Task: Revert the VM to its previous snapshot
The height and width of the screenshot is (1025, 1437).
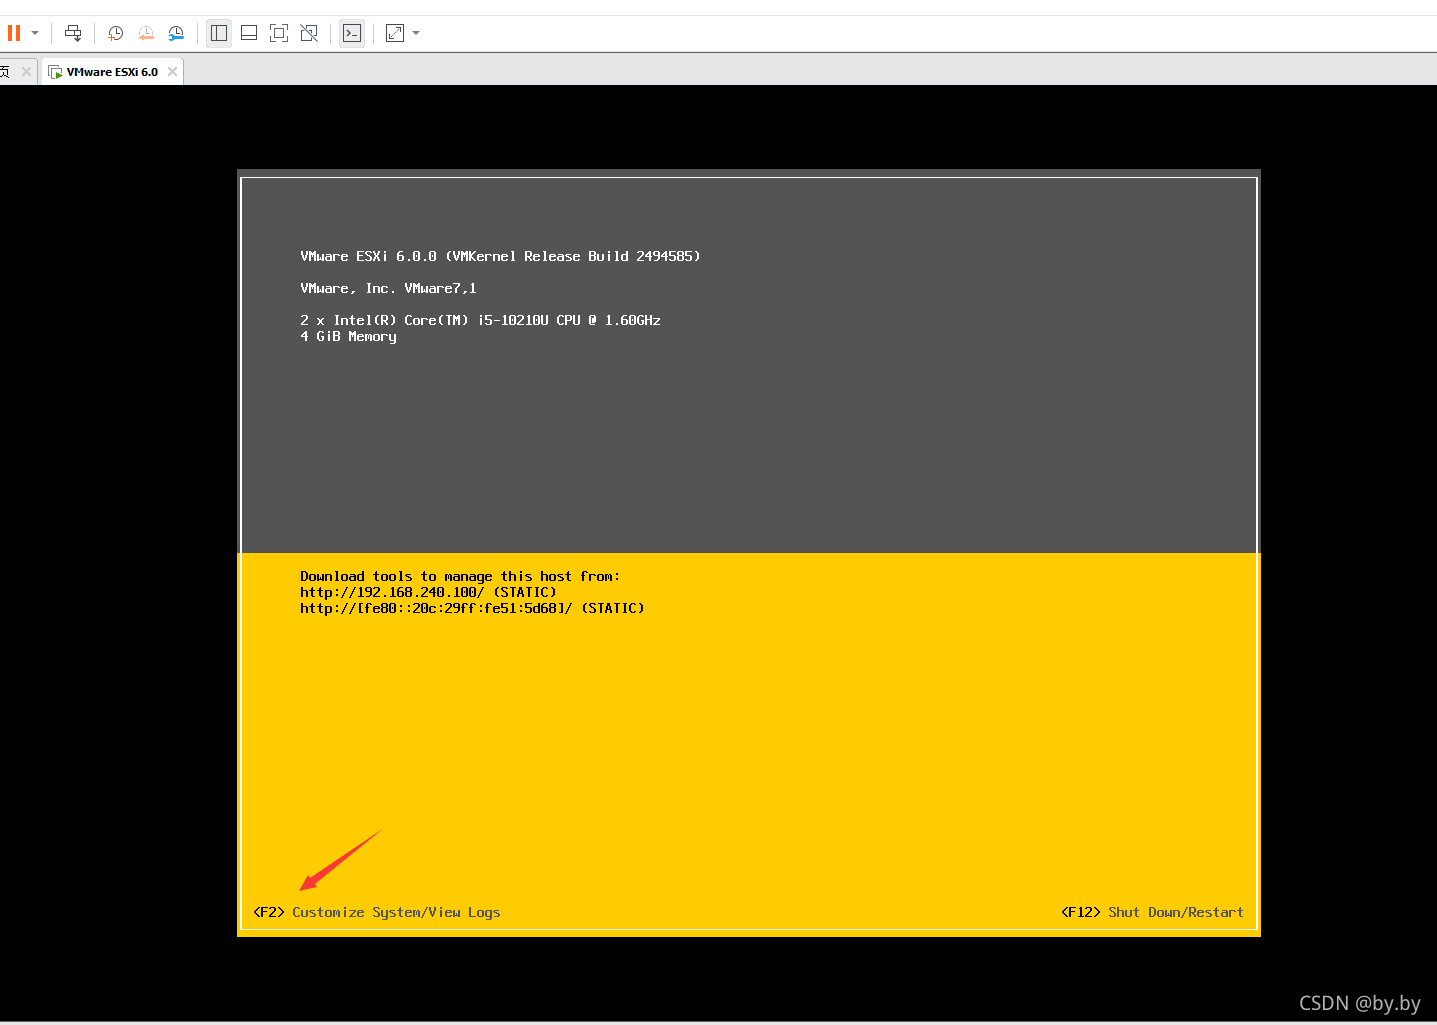Action: (x=146, y=33)
